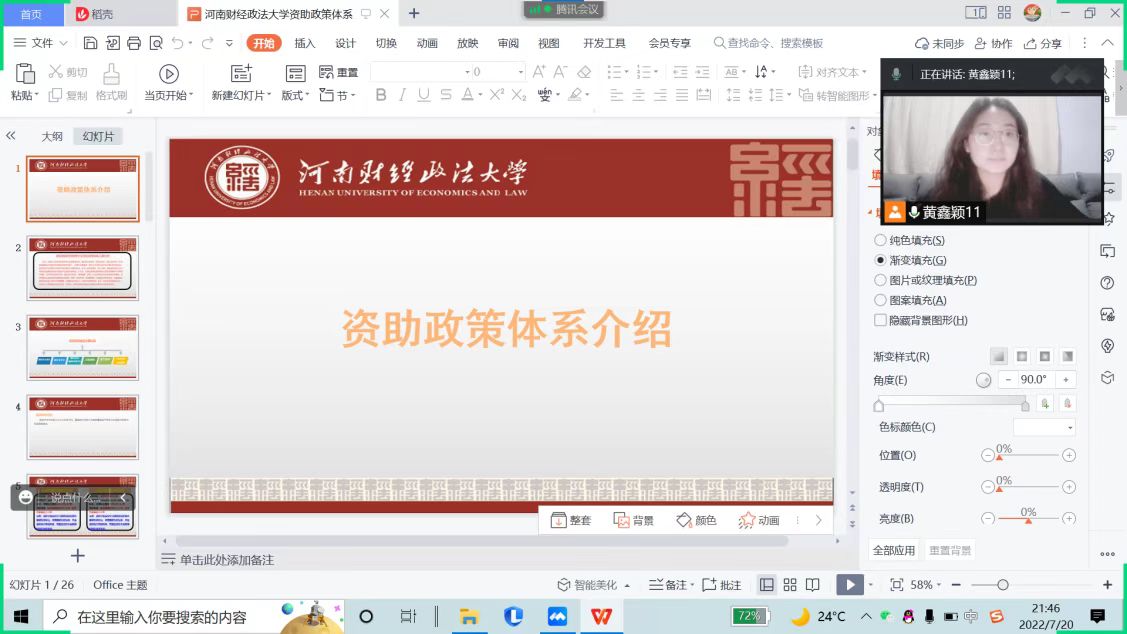Screen dimensions: 1127x634
Task: Switch to normal view in status bar
Action: [x=767, y=585]
